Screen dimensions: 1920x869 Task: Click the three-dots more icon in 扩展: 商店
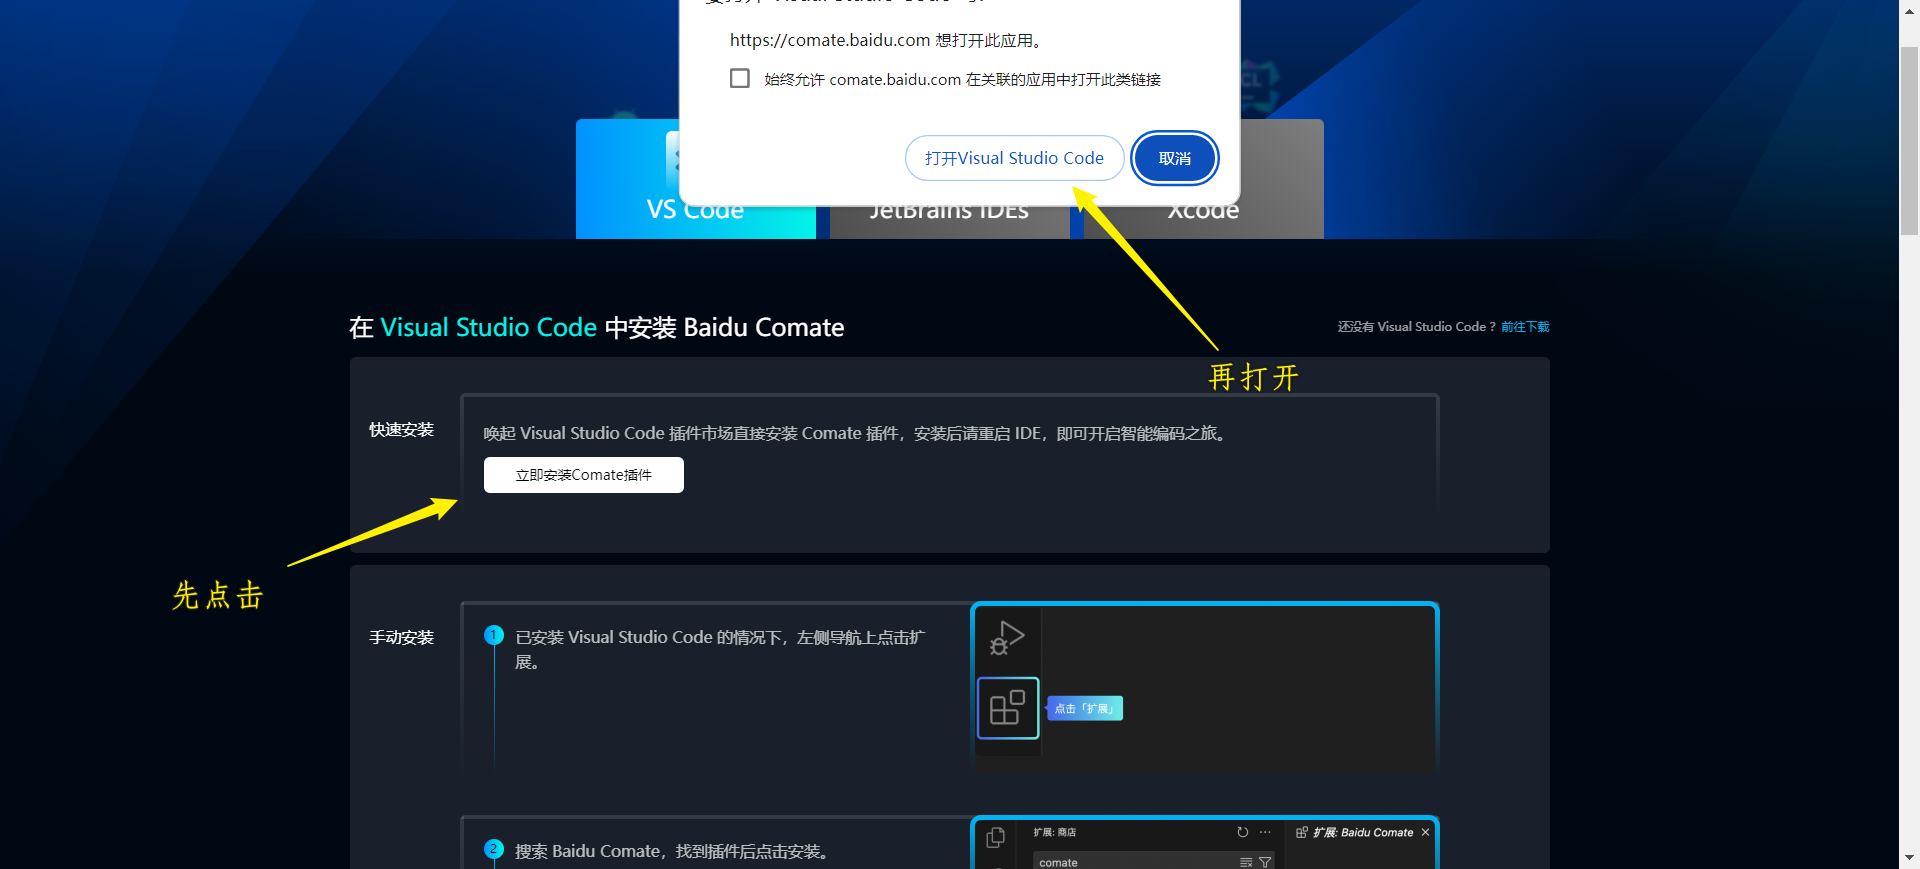(1265, 832)
